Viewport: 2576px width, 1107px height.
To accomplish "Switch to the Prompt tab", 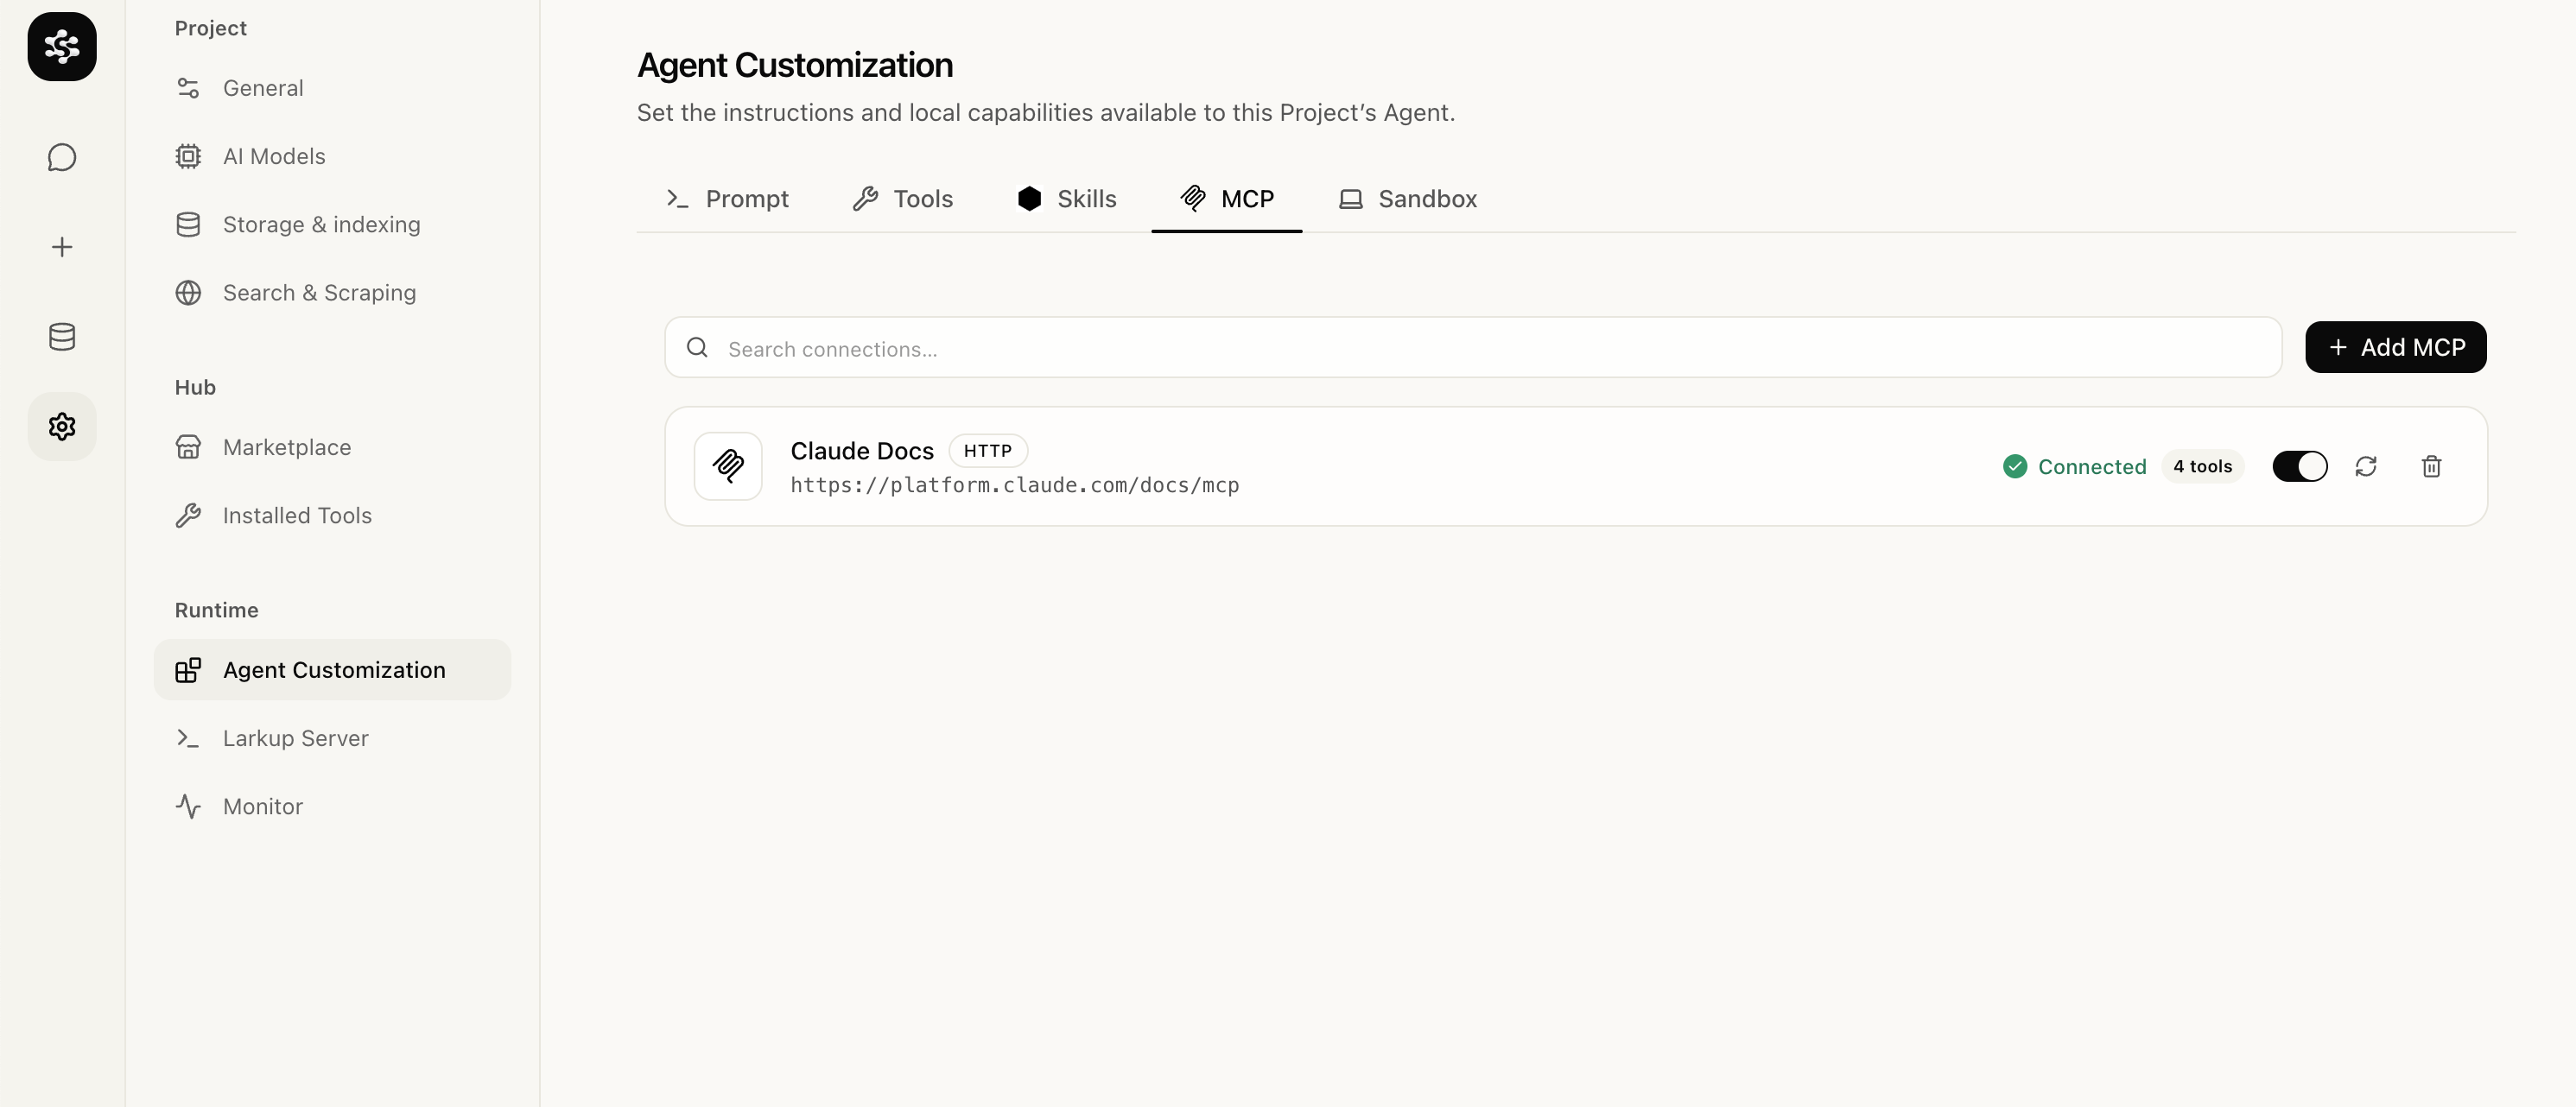I will click(727, 199).
